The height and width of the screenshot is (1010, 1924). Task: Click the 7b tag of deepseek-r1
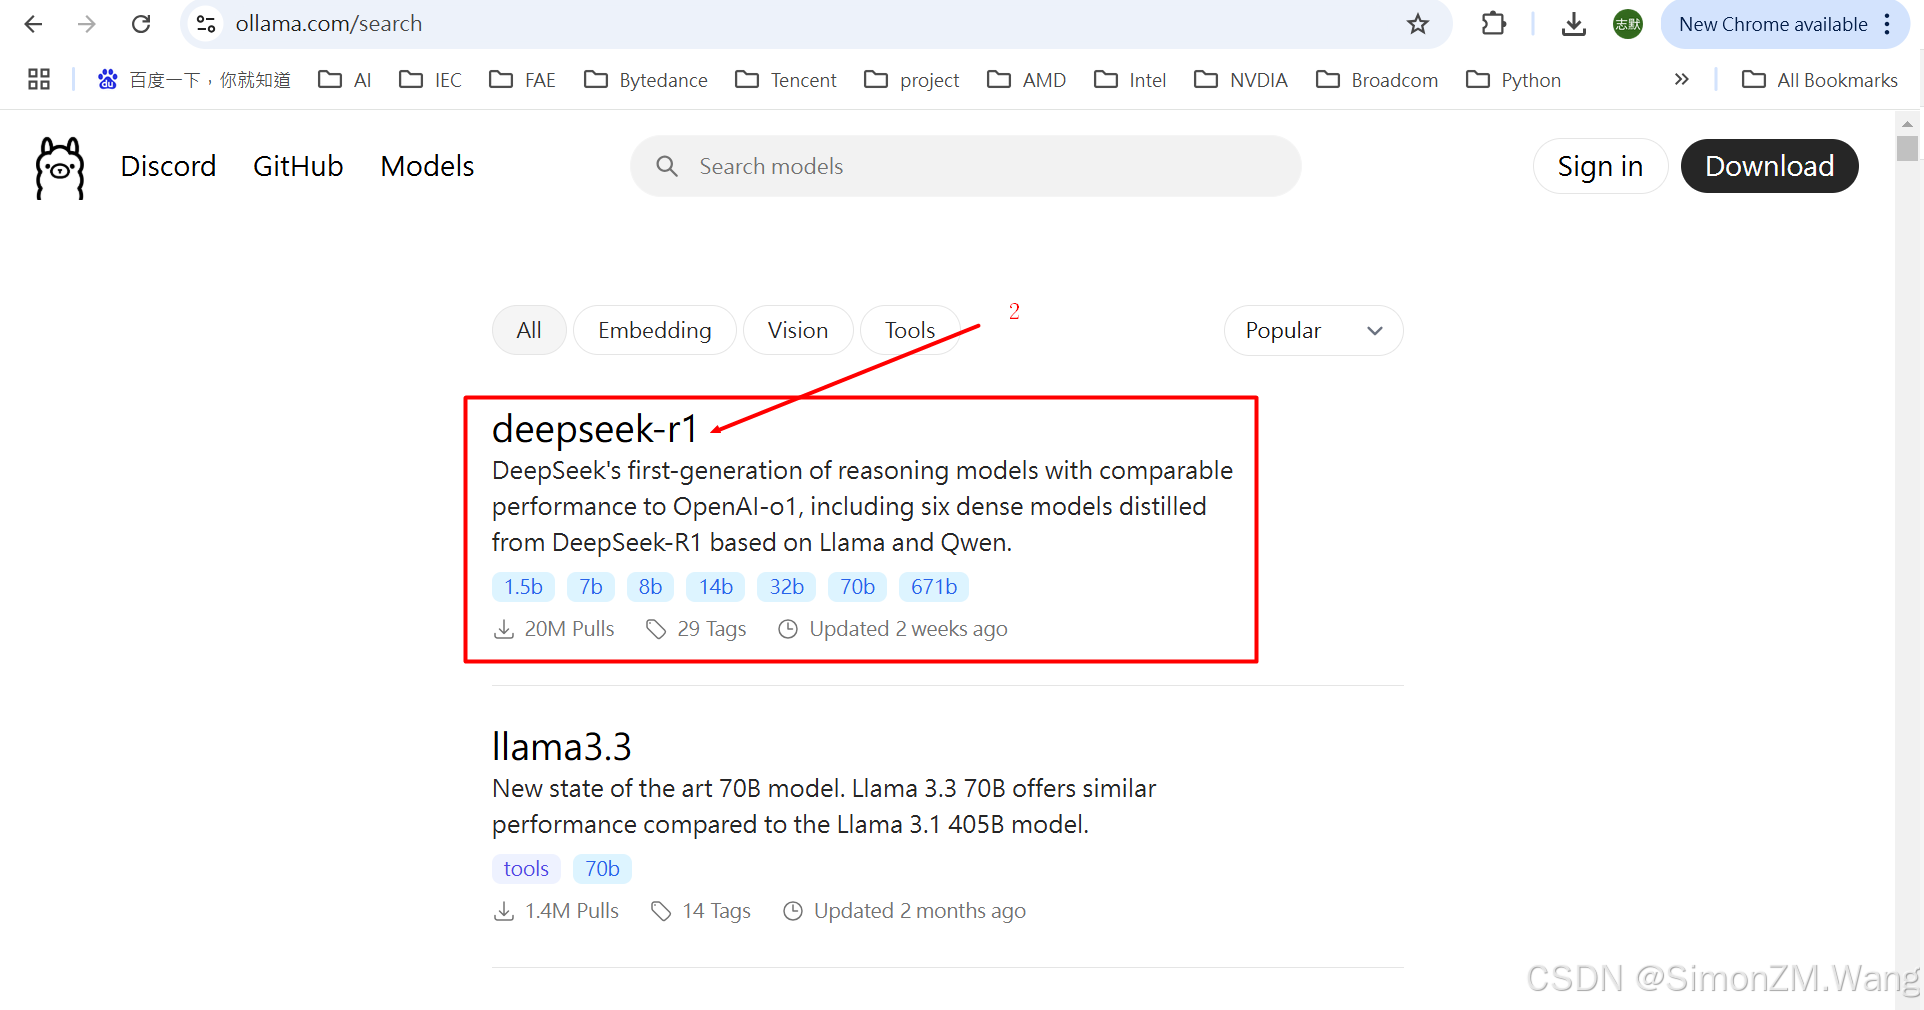point(591,587)
